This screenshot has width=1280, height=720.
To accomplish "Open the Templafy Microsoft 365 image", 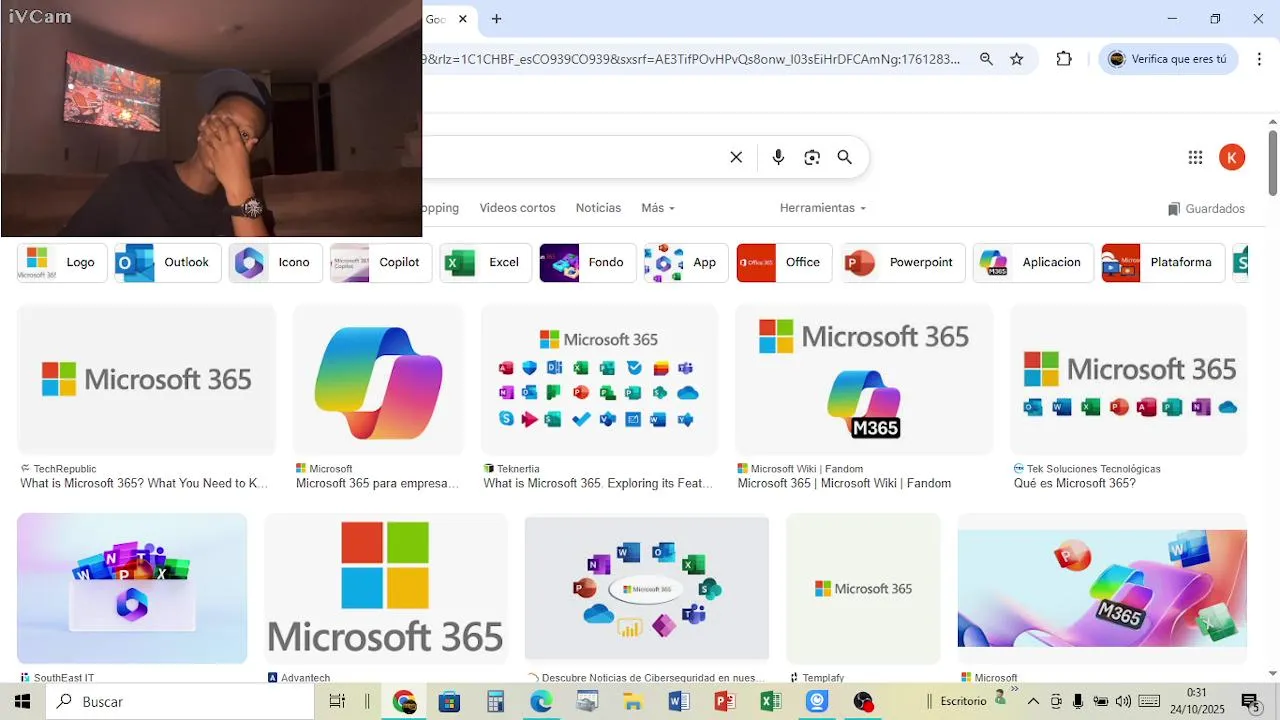I will (x=863, y=588).
